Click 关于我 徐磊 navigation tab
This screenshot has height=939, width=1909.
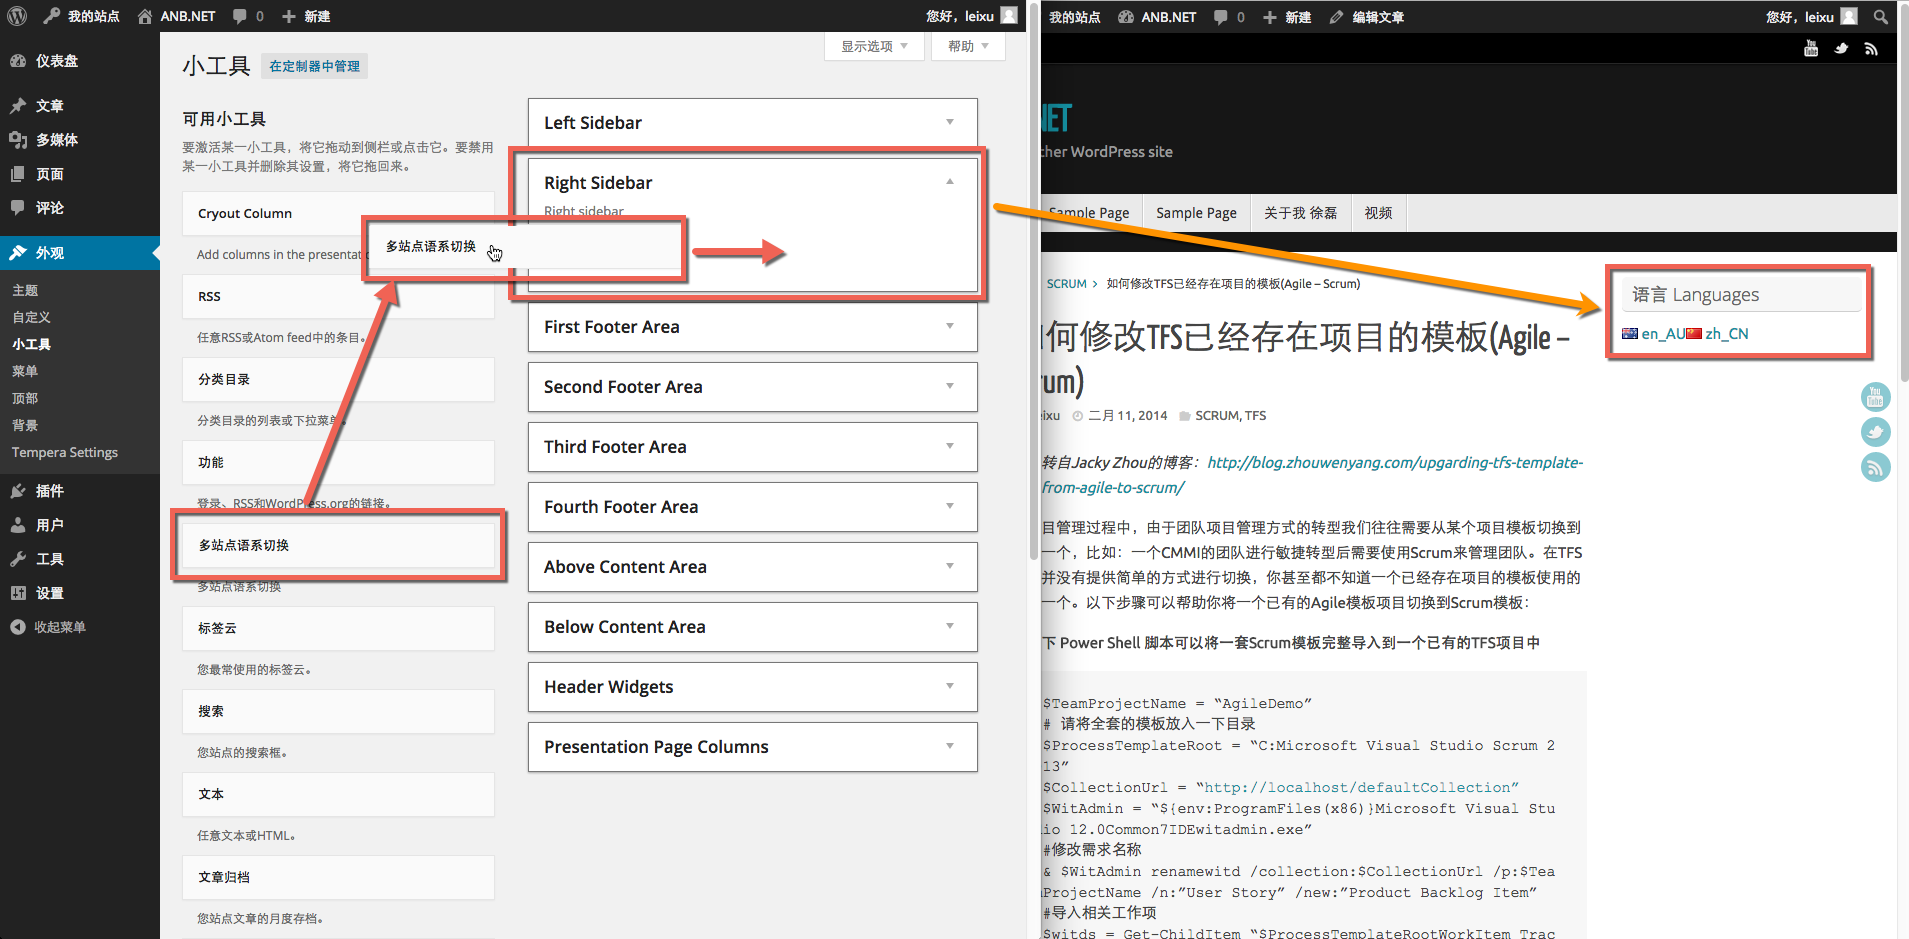point(1300,213)
